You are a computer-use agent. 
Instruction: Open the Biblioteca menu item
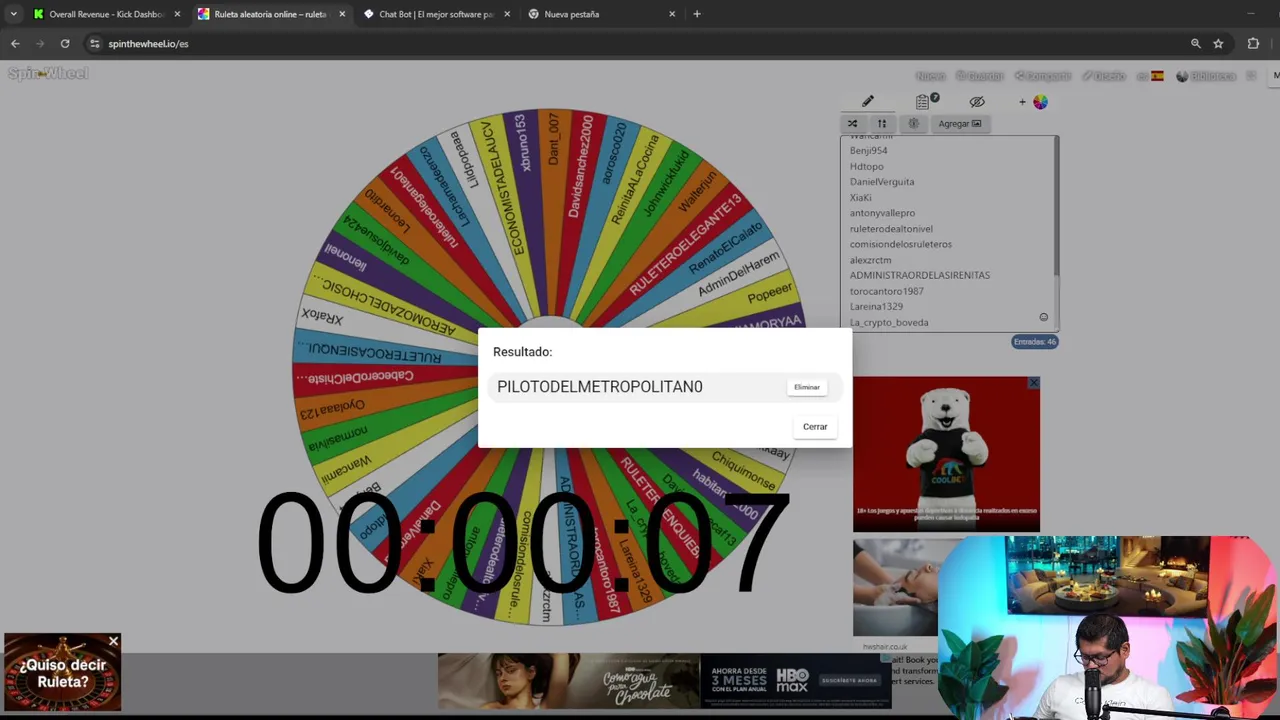1206,76
